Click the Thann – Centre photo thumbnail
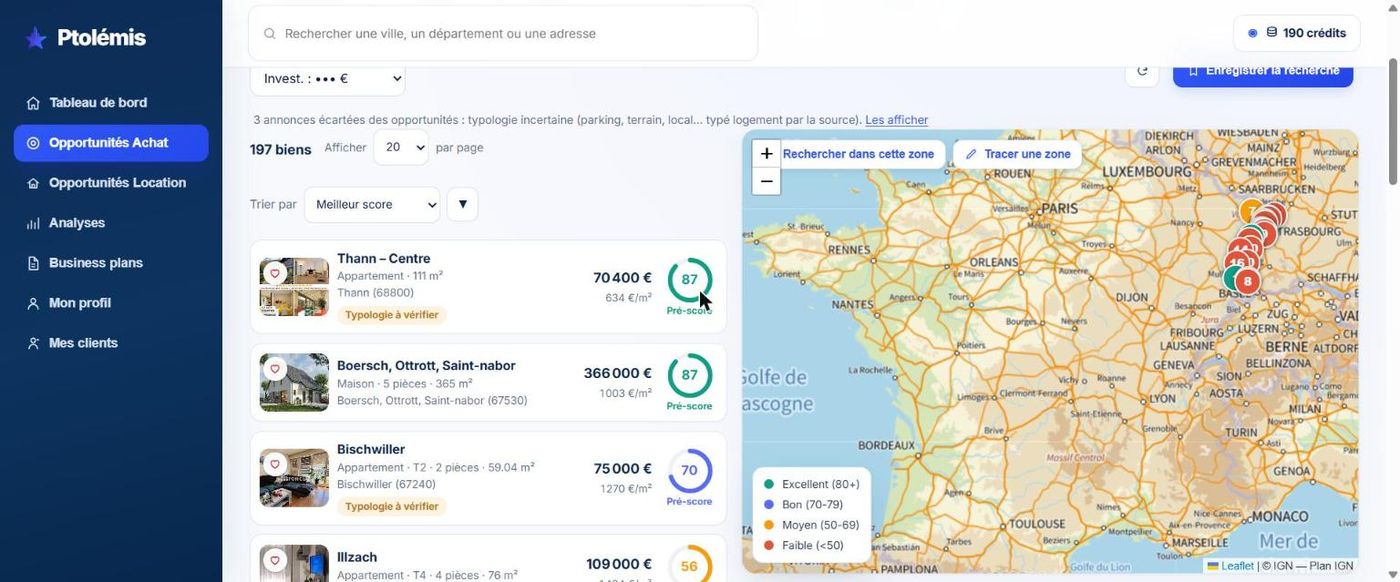The height and width of the screenshot is (582, 1400). coord(294,287)
